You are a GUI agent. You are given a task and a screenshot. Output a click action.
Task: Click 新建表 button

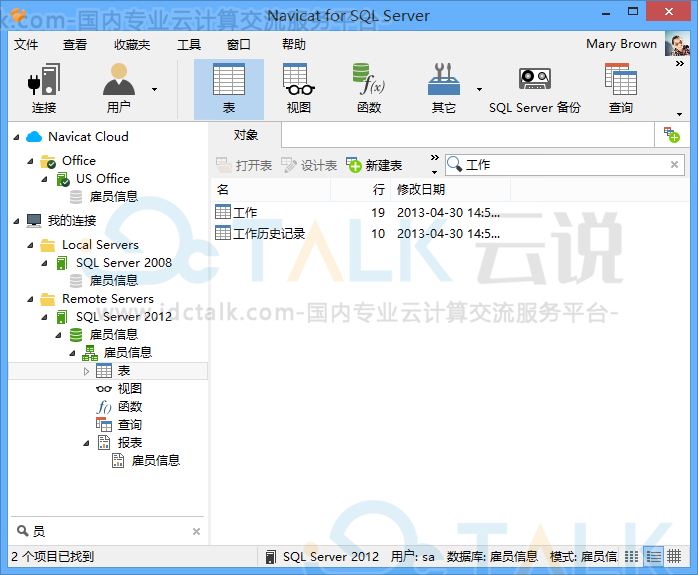374,165
